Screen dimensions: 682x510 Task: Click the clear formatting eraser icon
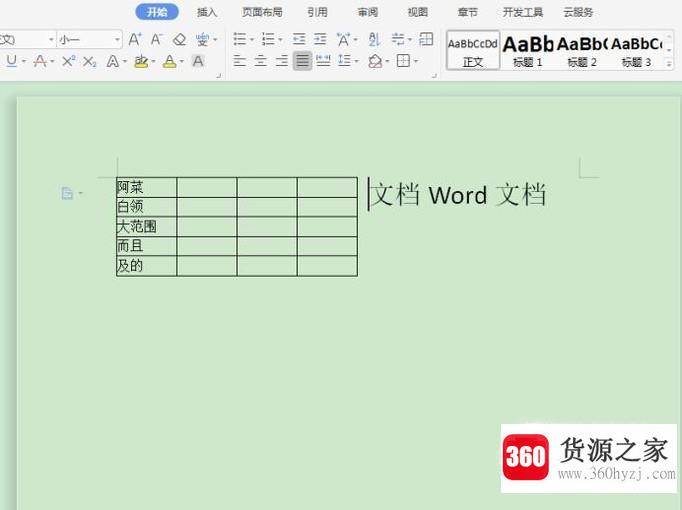click(179, 40)
